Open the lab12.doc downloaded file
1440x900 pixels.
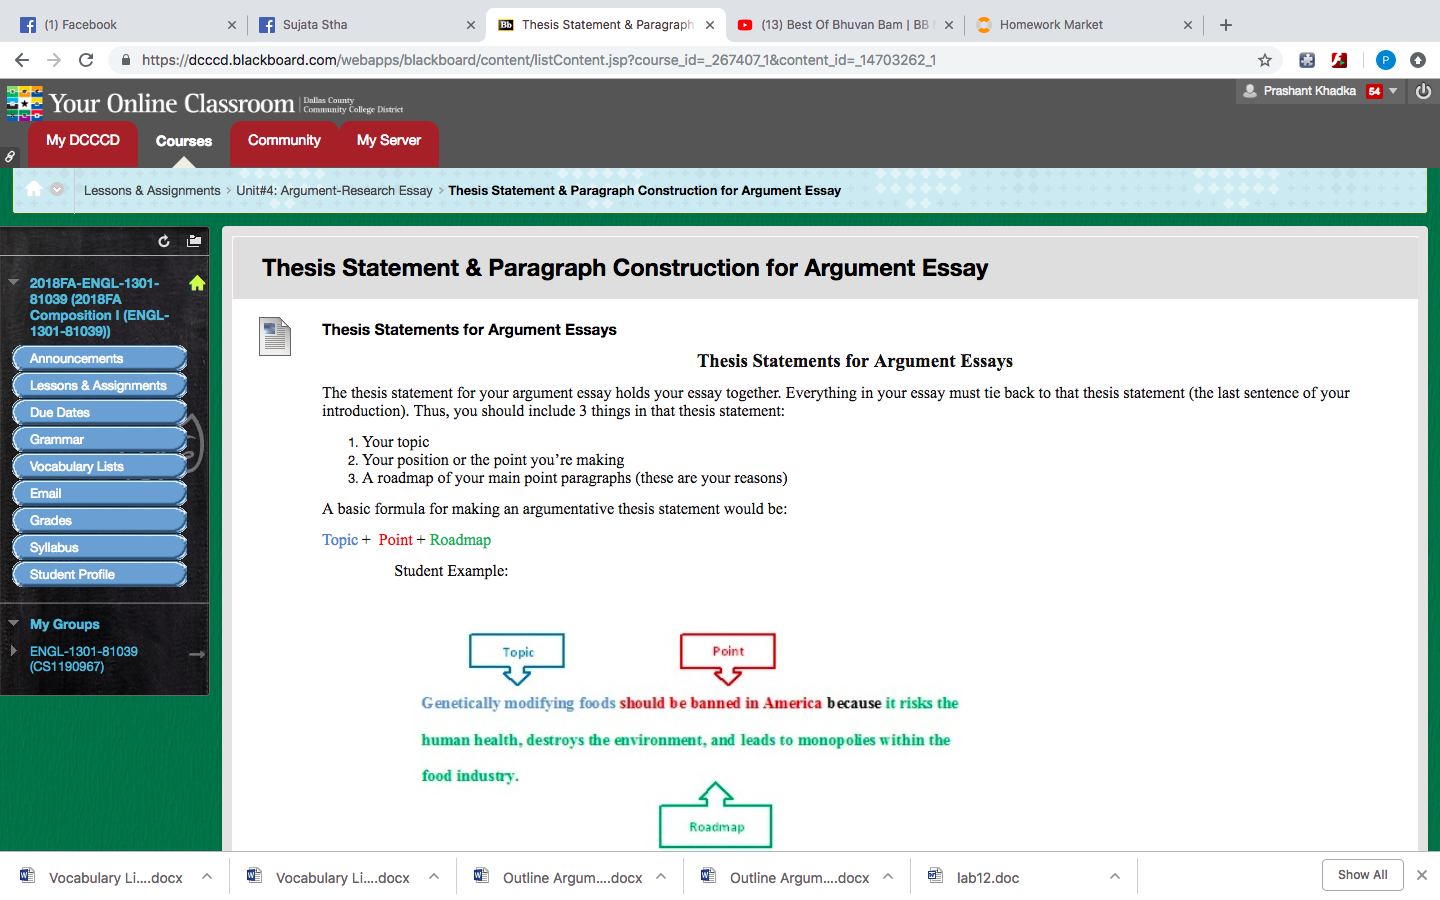[987, 877]
